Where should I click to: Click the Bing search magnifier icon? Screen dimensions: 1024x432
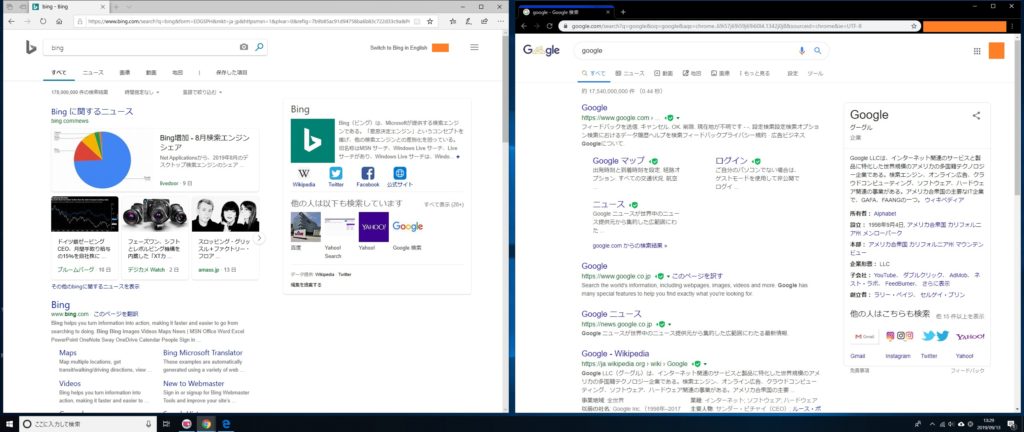259,47
